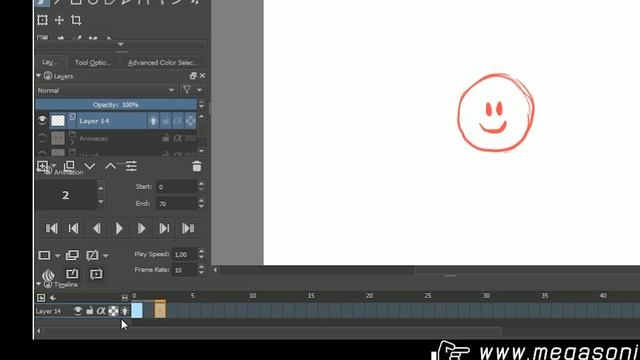Go to next keyframe
The image size is (640, 360).
pyautogui.click(x=164, y=228)
